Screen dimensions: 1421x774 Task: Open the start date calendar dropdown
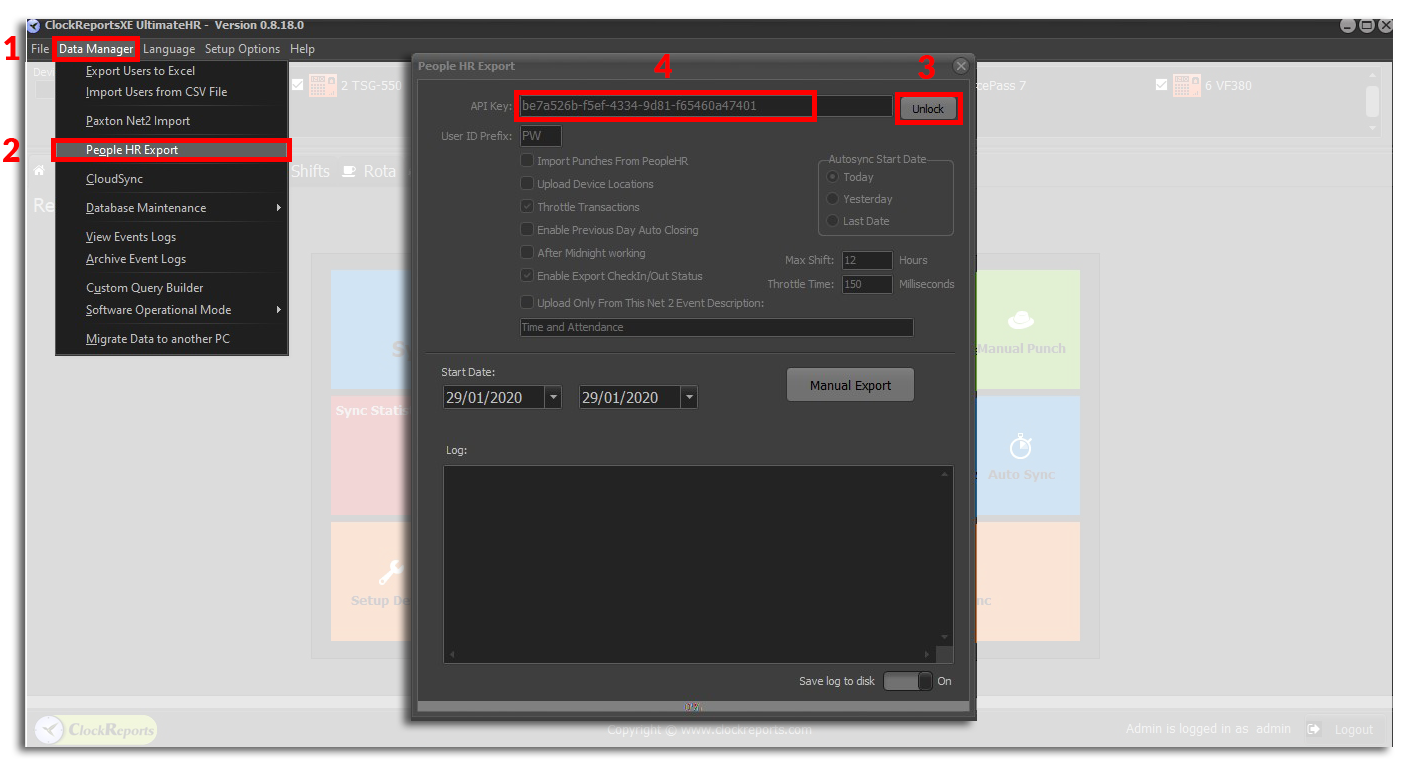point(553,398)
